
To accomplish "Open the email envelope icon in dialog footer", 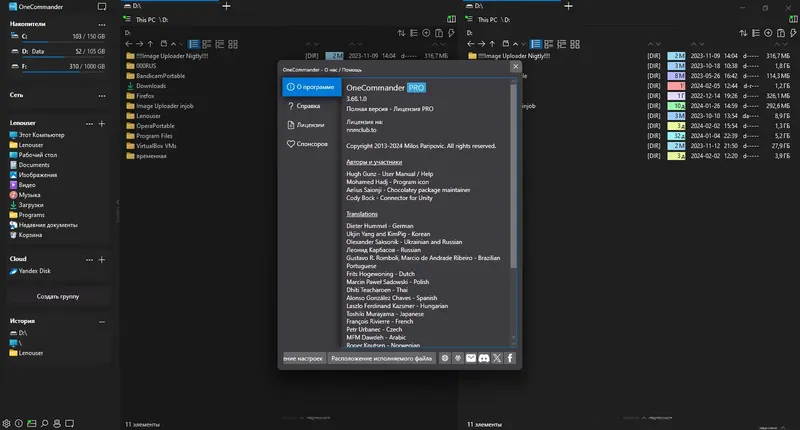I will [471, 358].
